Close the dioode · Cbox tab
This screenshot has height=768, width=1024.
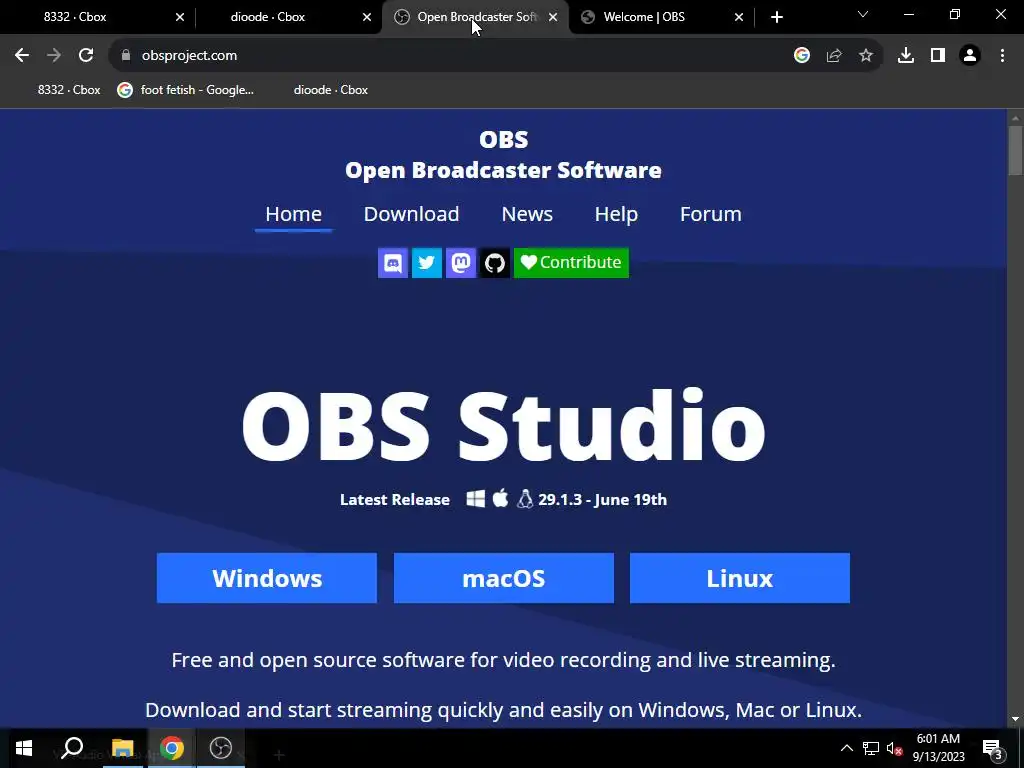[x=366, y=17]
